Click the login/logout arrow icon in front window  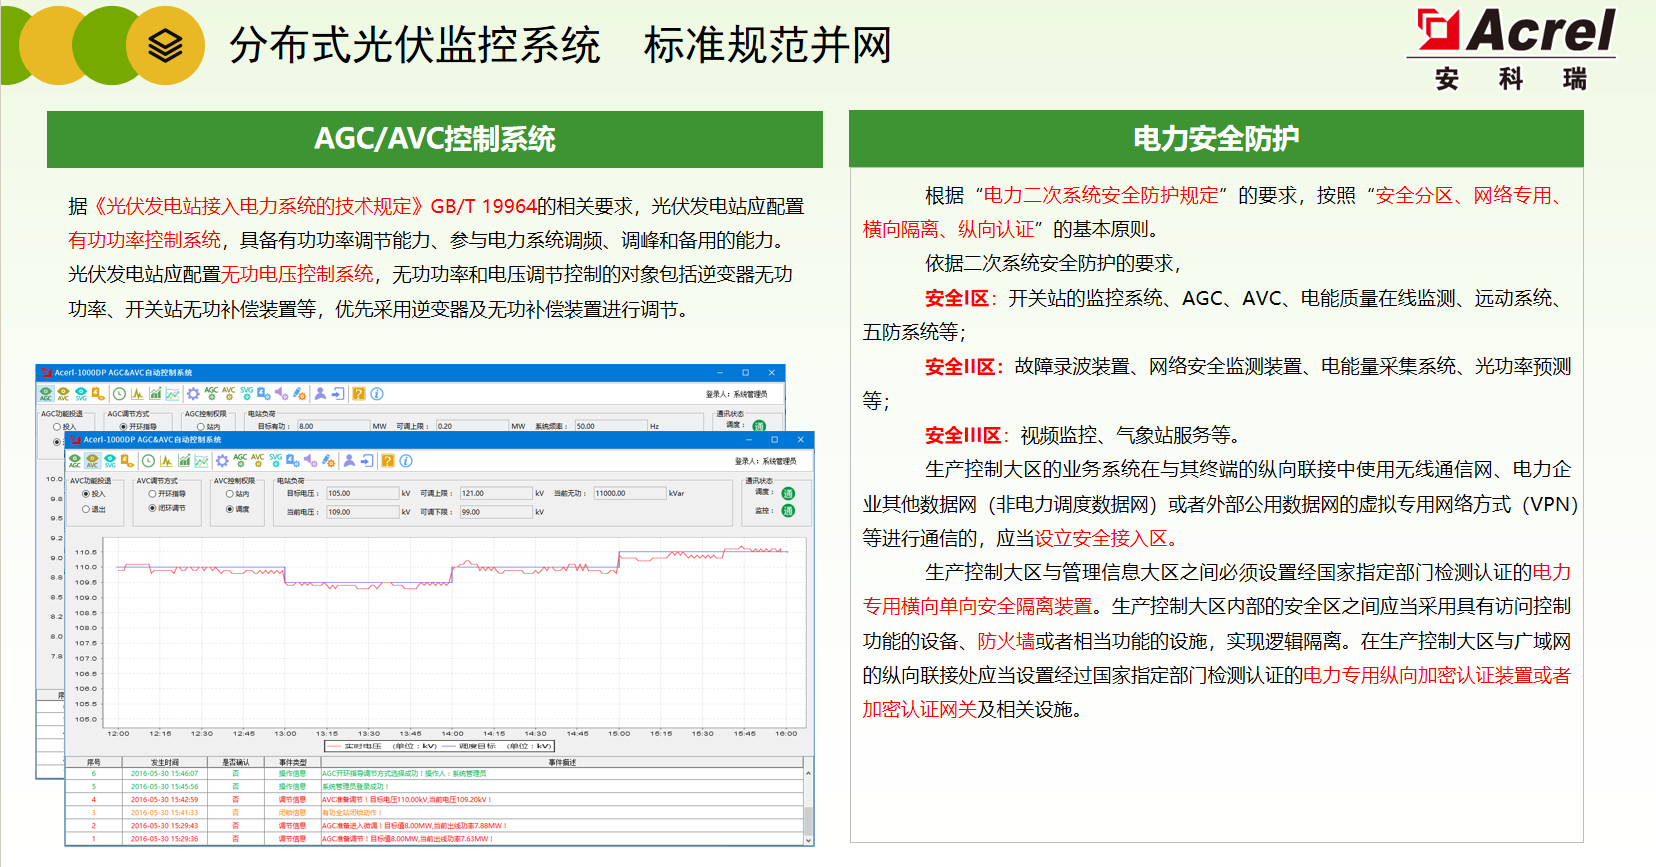(367, 461)
